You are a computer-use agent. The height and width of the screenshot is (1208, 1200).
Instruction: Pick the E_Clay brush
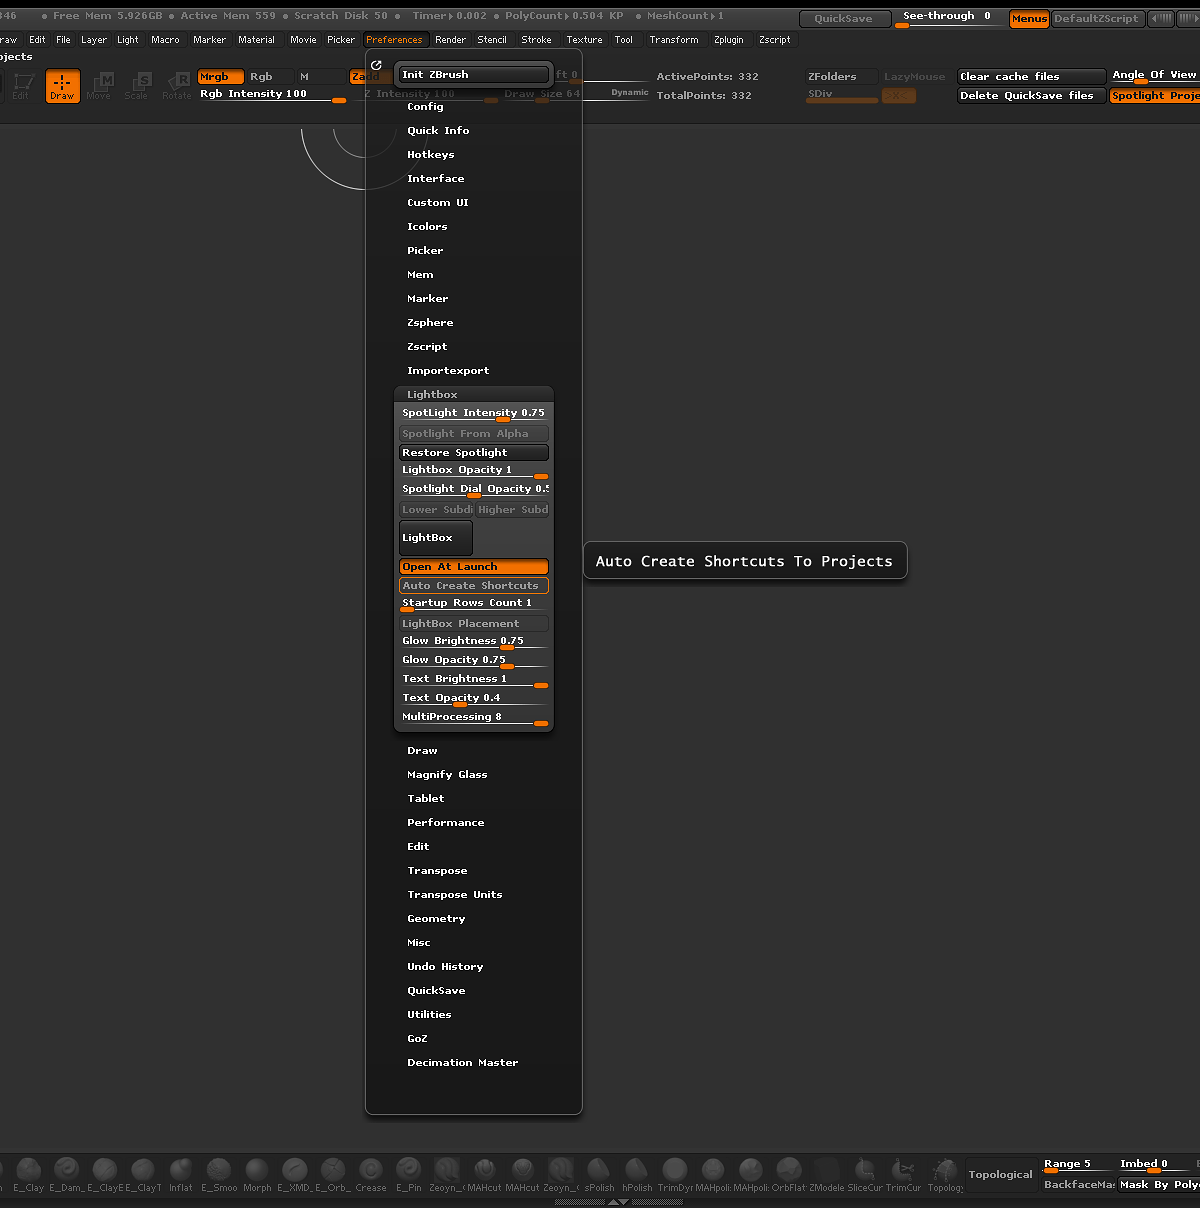coord(28,1174)
